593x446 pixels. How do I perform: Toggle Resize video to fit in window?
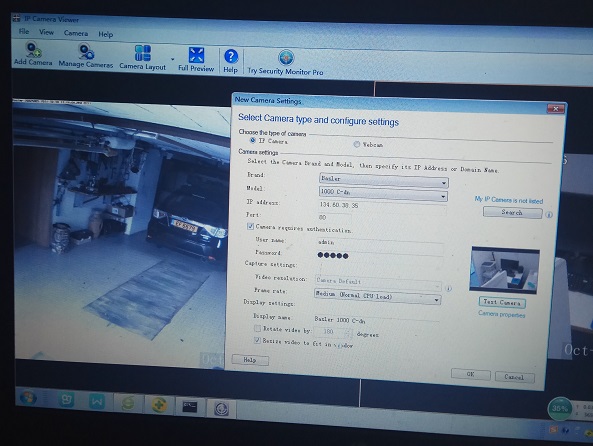[x=257, y=340]
